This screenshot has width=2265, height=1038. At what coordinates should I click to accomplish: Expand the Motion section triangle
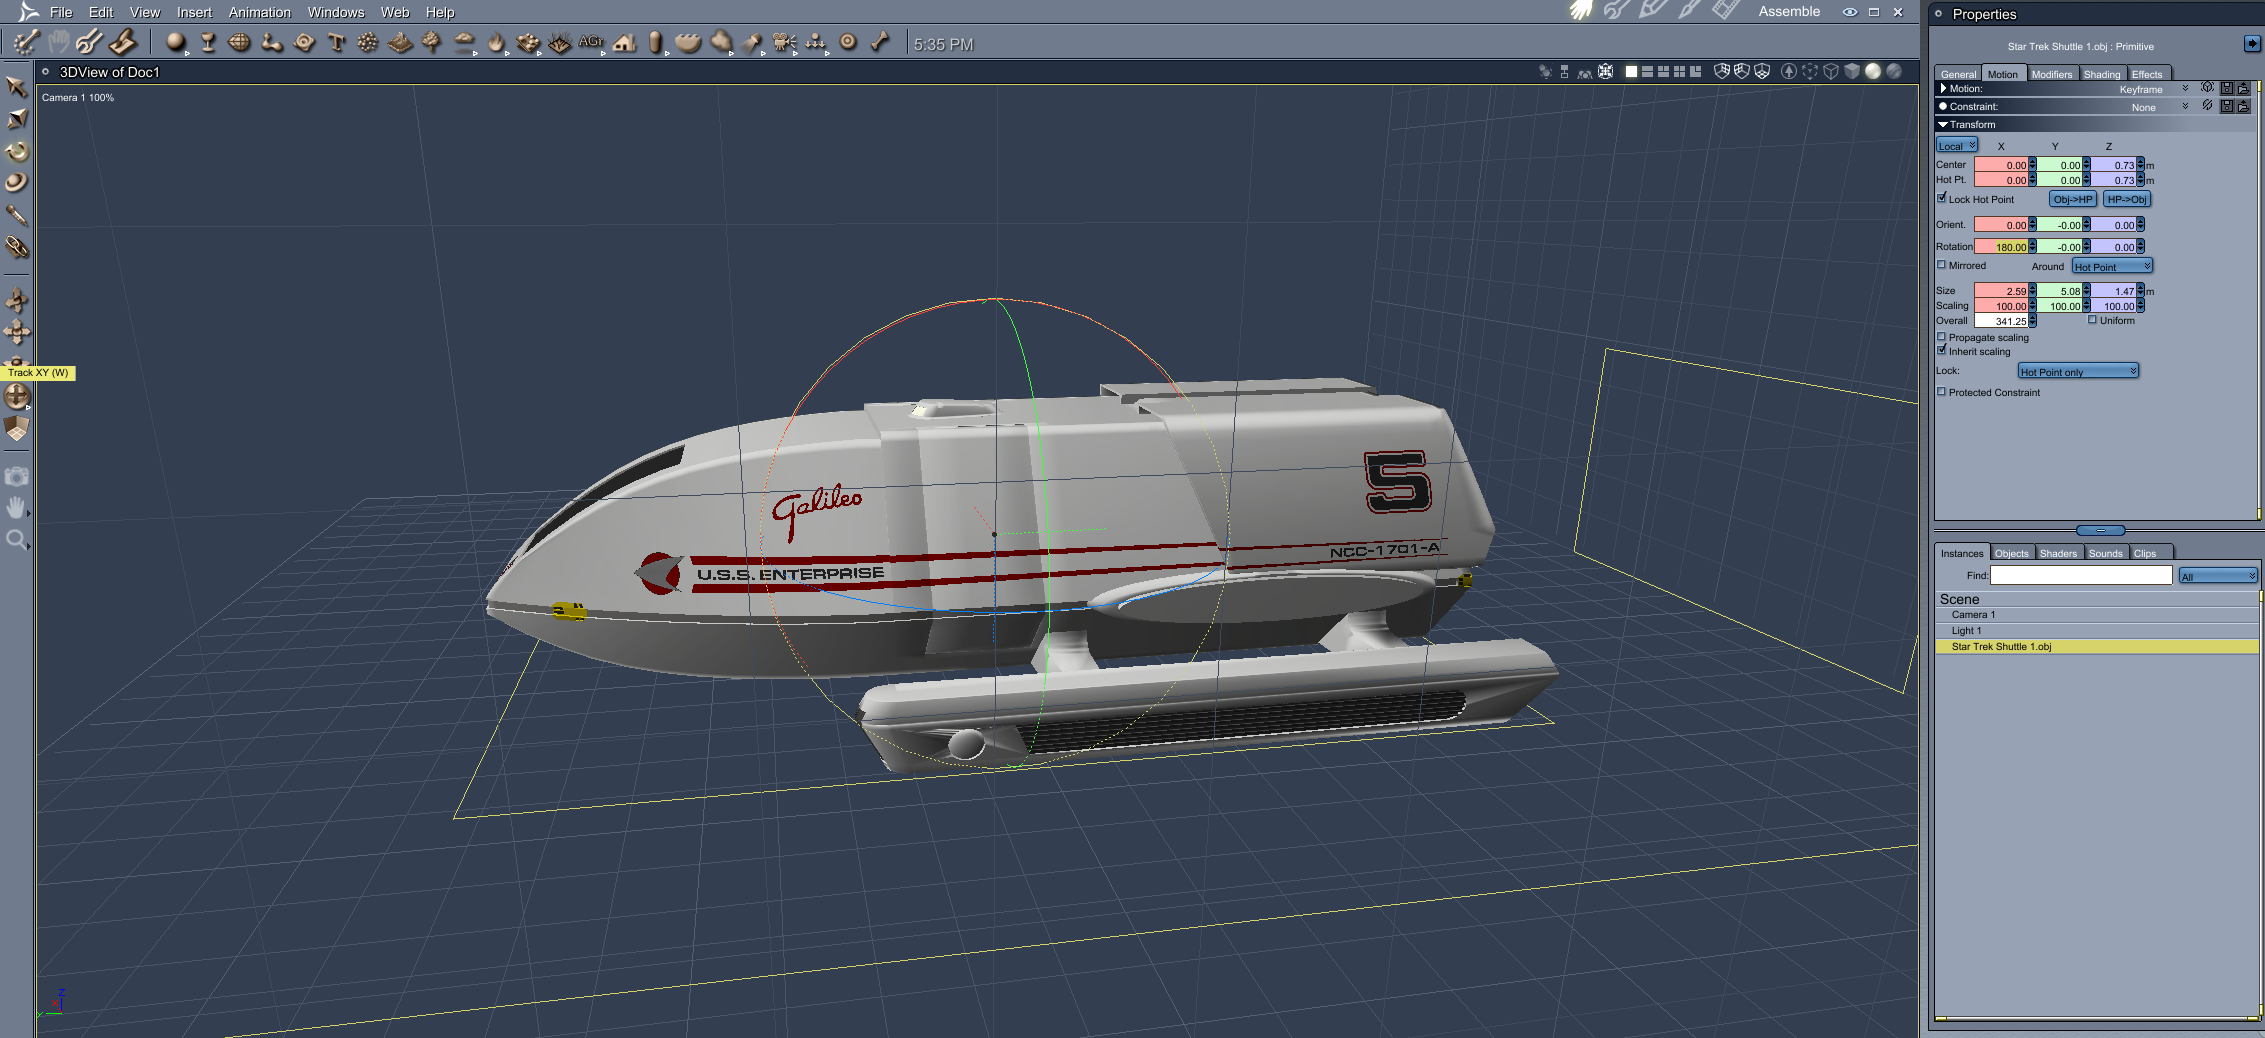[x=1943, y=89]
